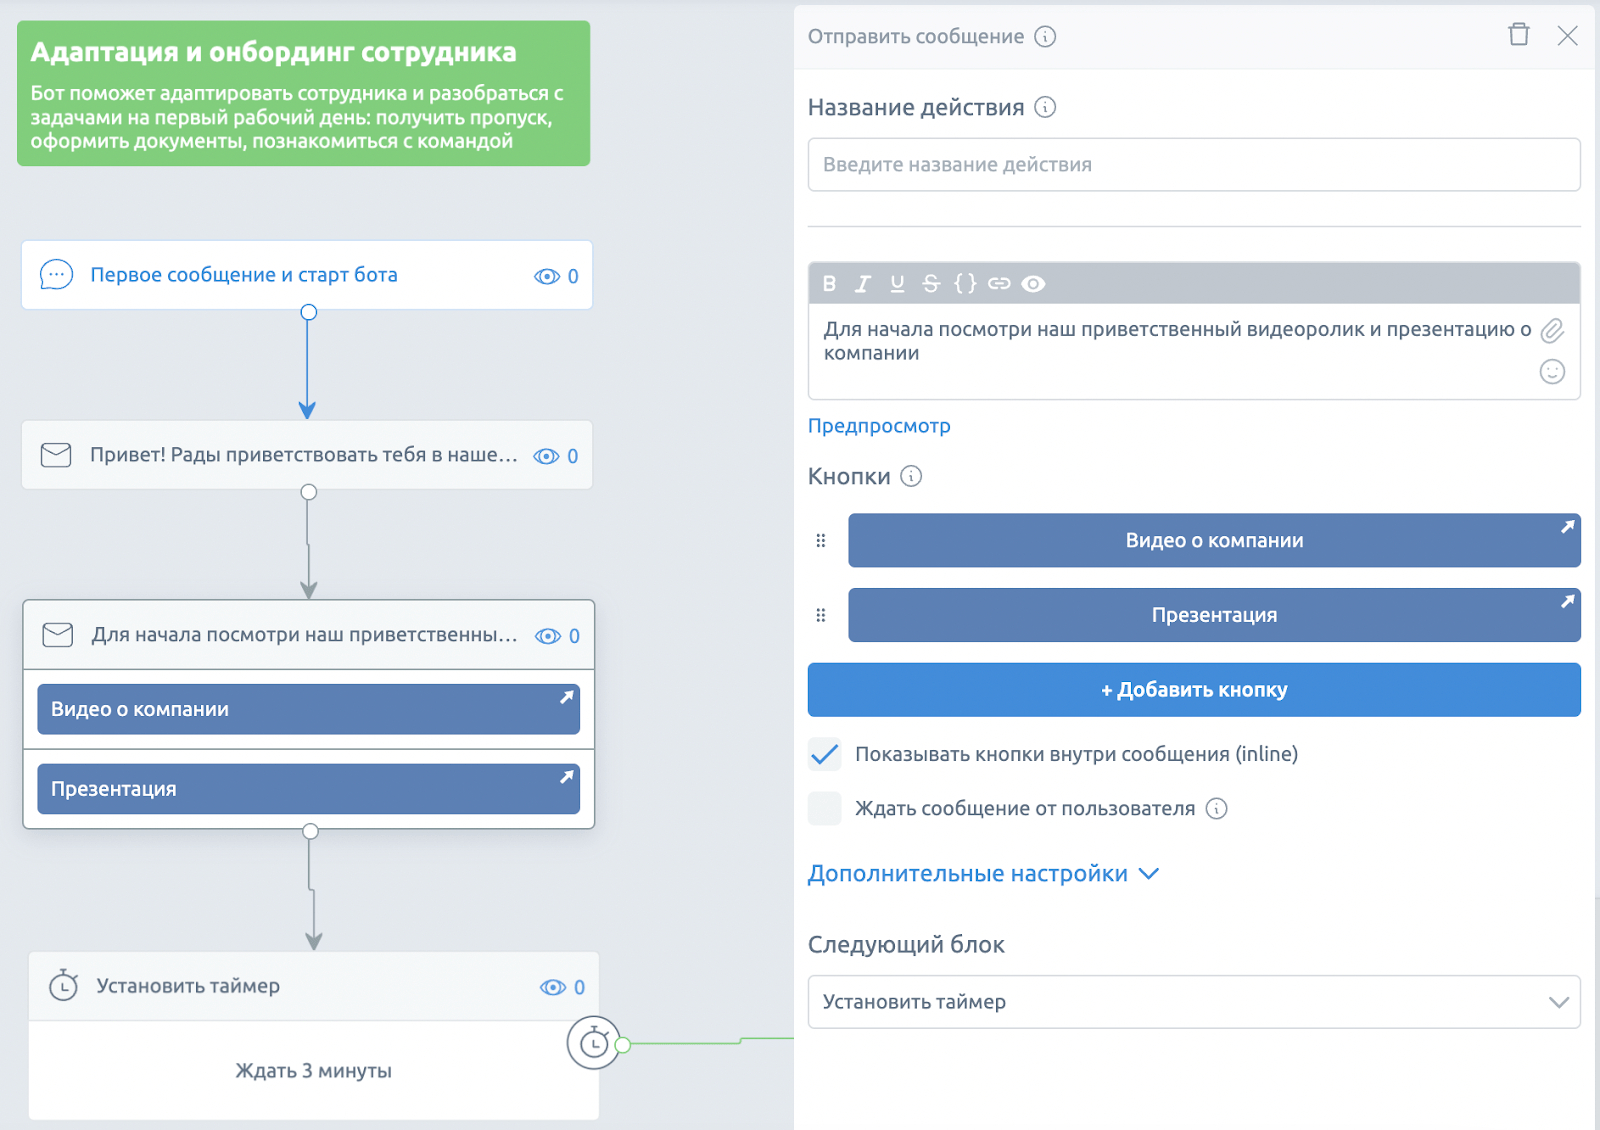Uncheck show buttons inside message (inline)

coord(825,754)
